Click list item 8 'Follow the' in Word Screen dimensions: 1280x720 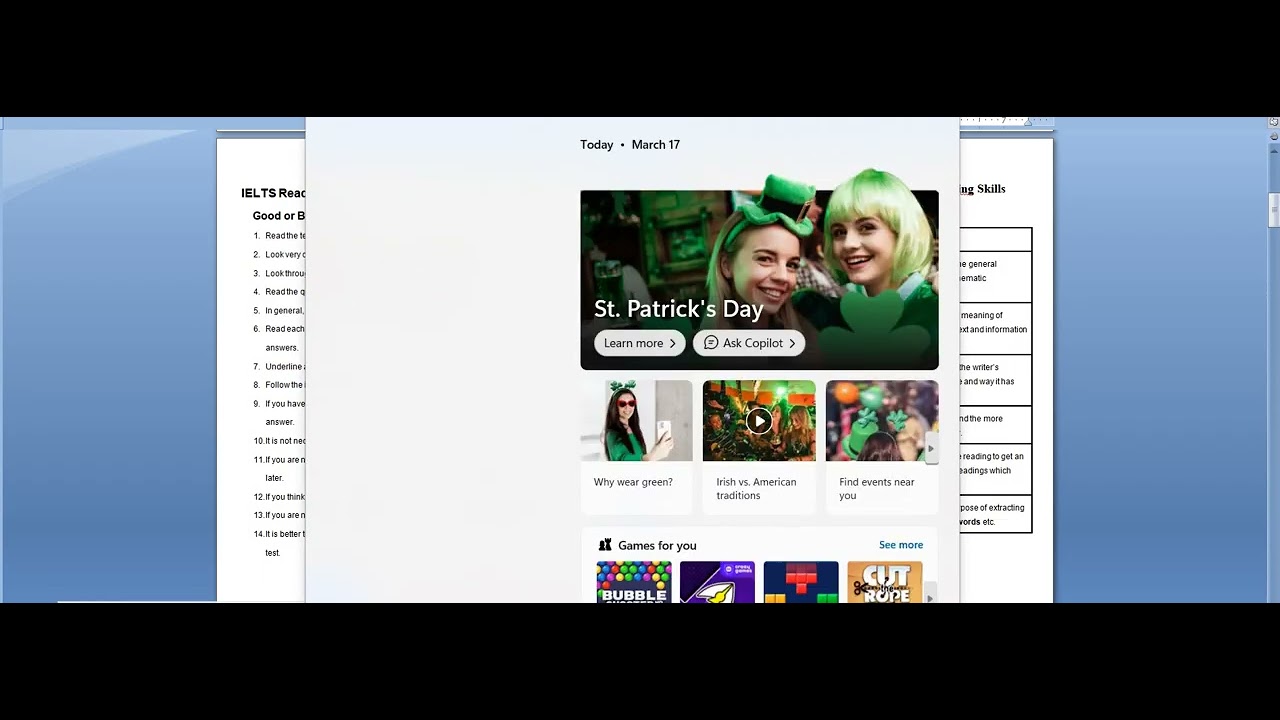click(x=285, y=385)
